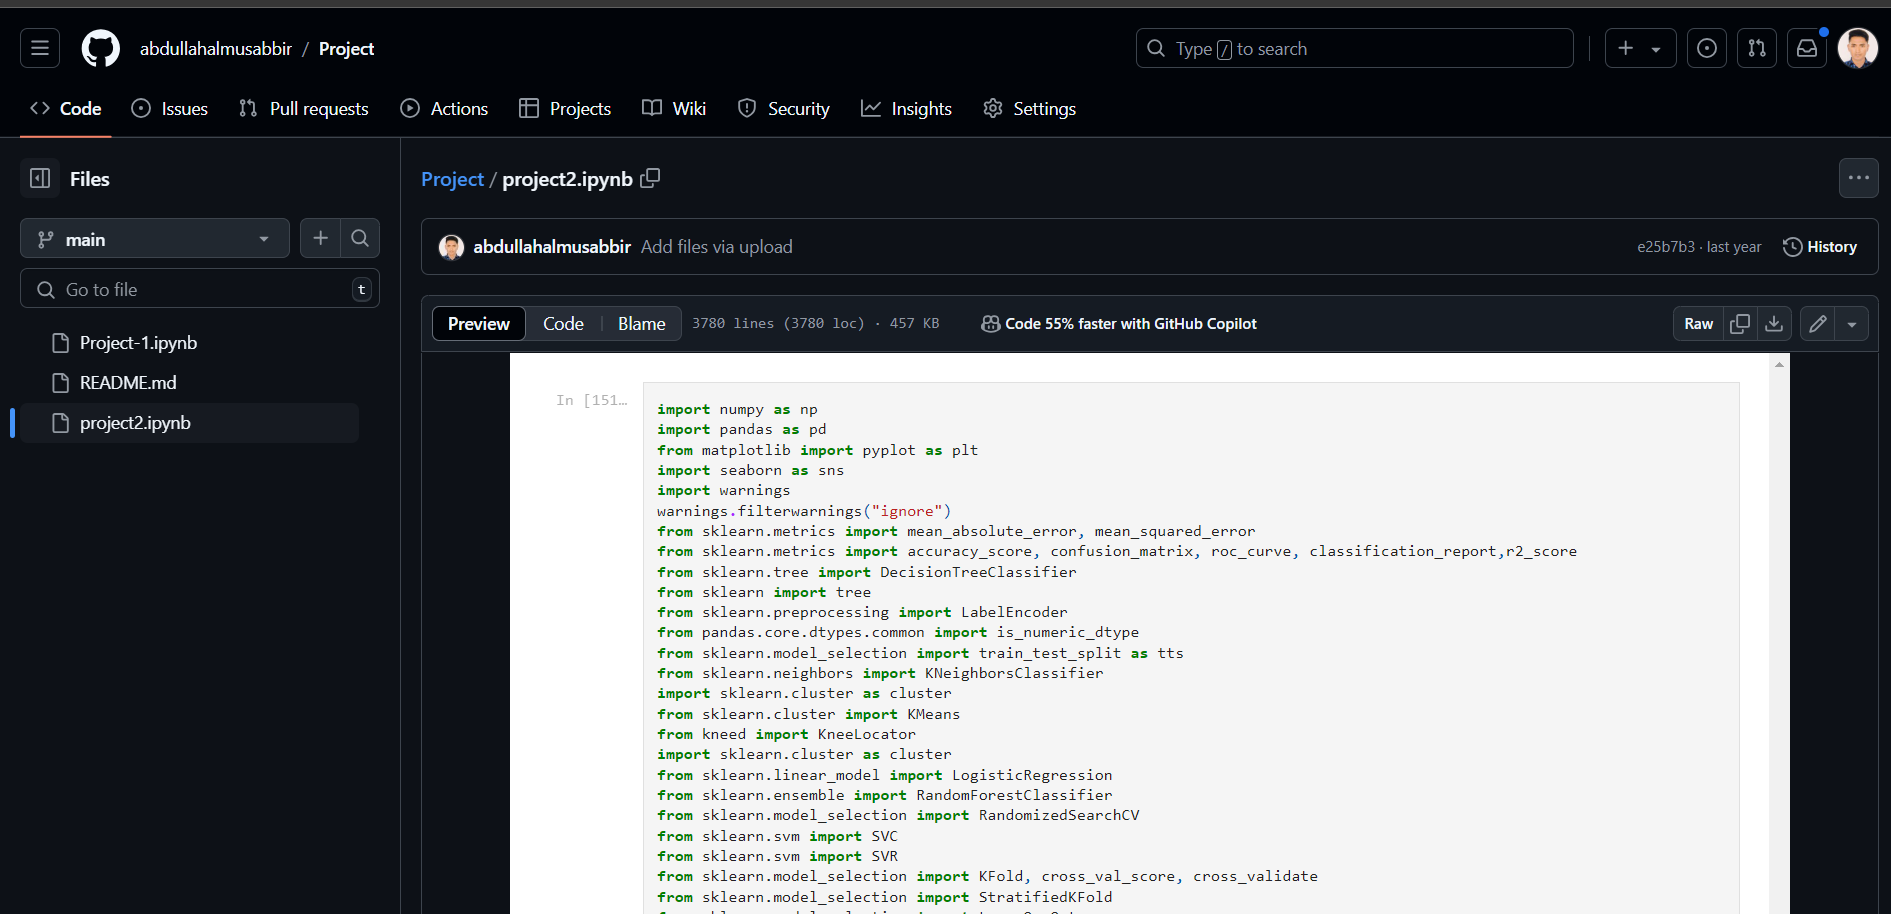Viewport: 1891px width, 914px height.
Task: Open the Insights tab
Action: (x=906, y=108)
